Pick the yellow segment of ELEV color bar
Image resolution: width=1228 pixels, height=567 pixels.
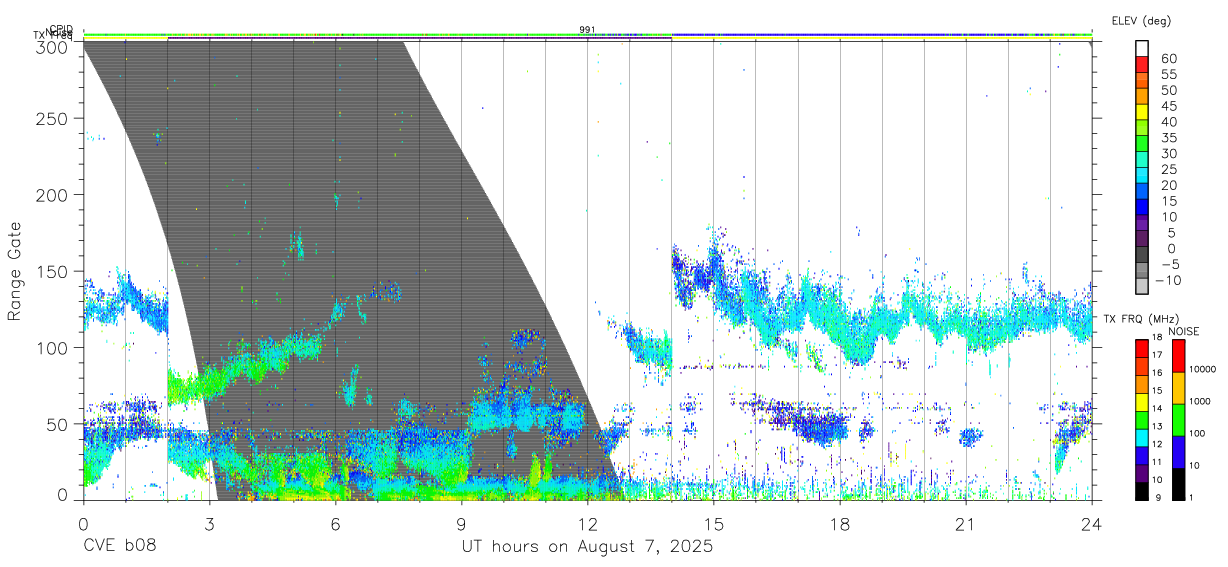pos(1143,112)
